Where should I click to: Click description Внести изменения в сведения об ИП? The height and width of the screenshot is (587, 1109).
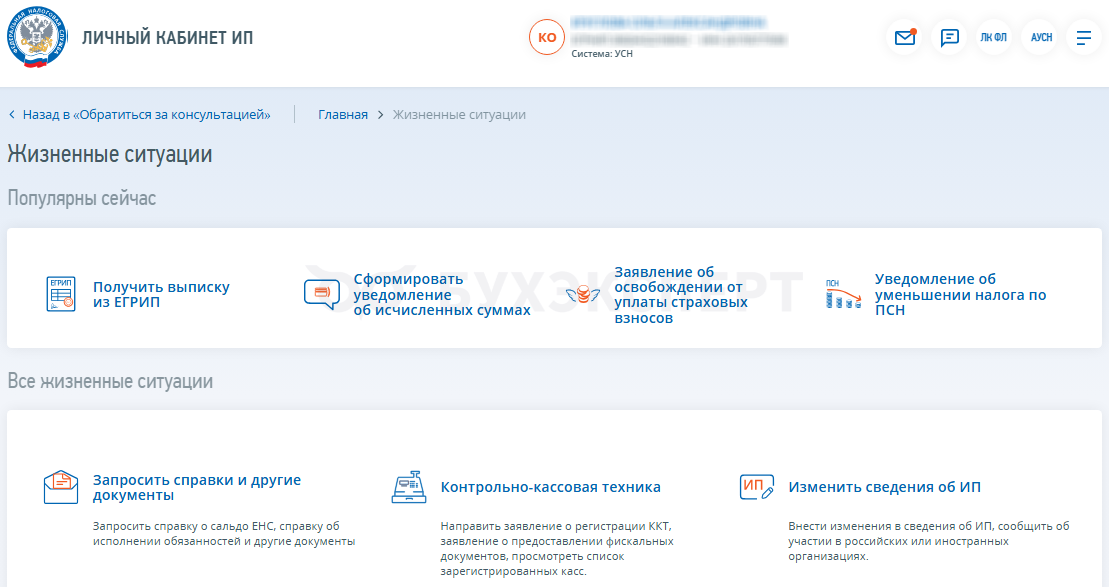[x=929, y=541]
